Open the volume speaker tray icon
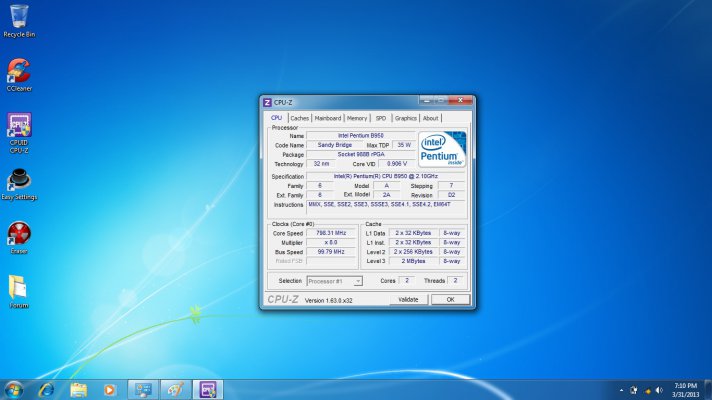712x400 pixels. (659, 390)
